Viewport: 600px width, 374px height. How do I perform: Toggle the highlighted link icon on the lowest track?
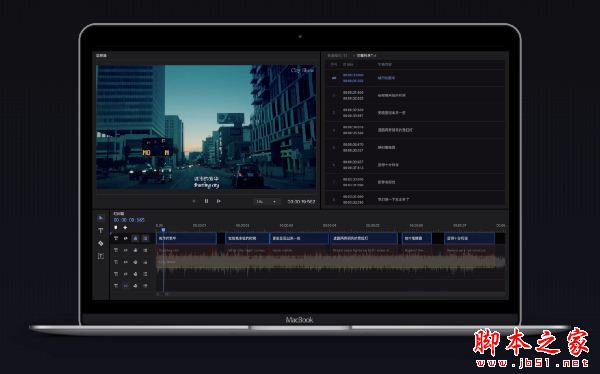pyautogui.click(x=126, y=286)
